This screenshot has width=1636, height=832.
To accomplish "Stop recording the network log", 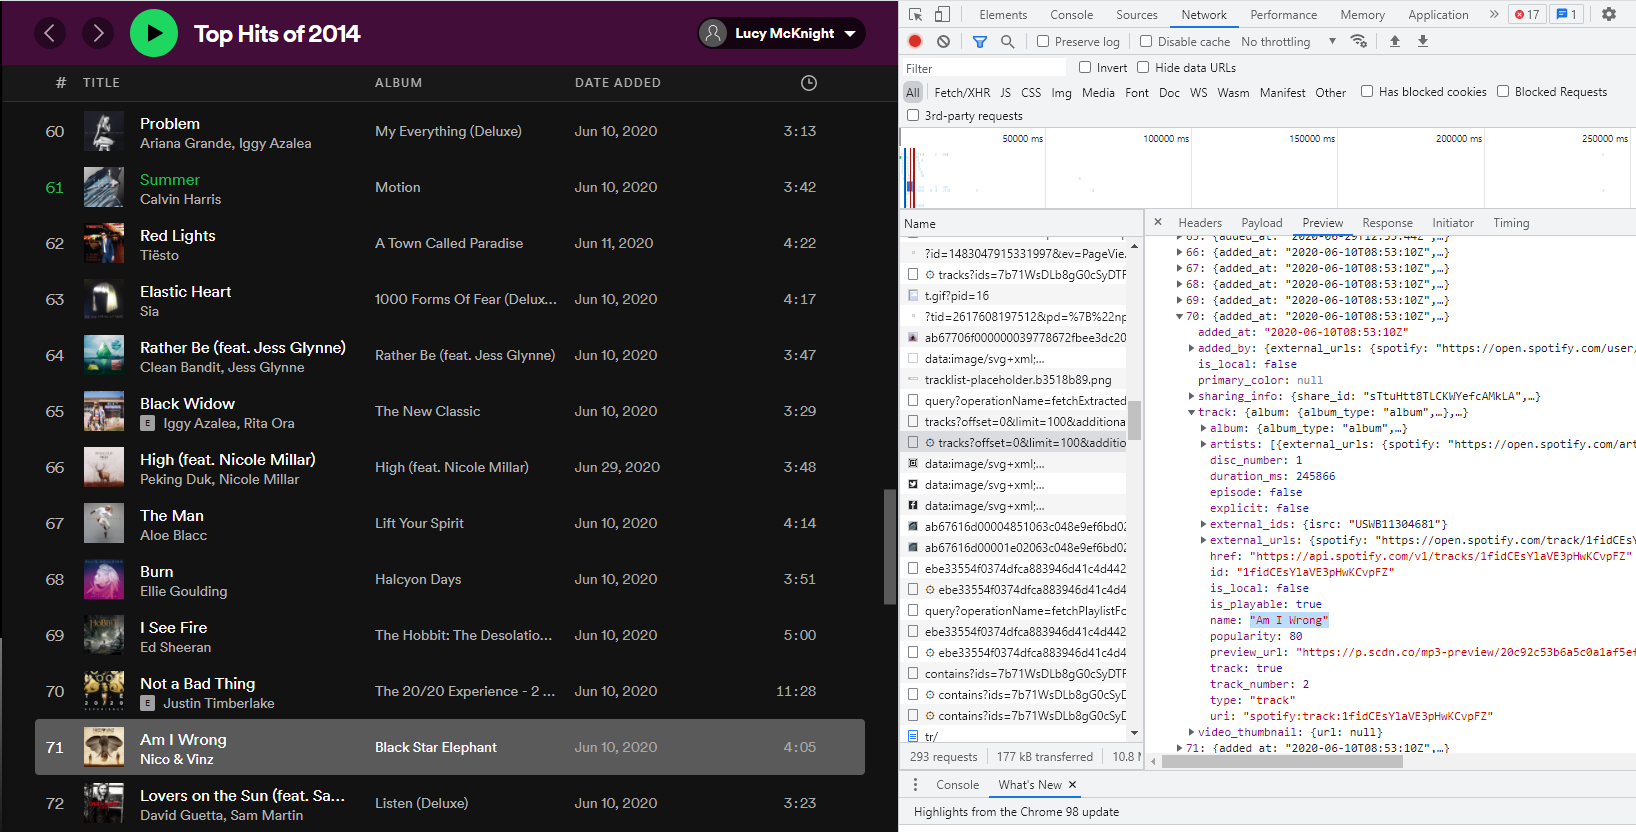I will click(x=915, y=41).
